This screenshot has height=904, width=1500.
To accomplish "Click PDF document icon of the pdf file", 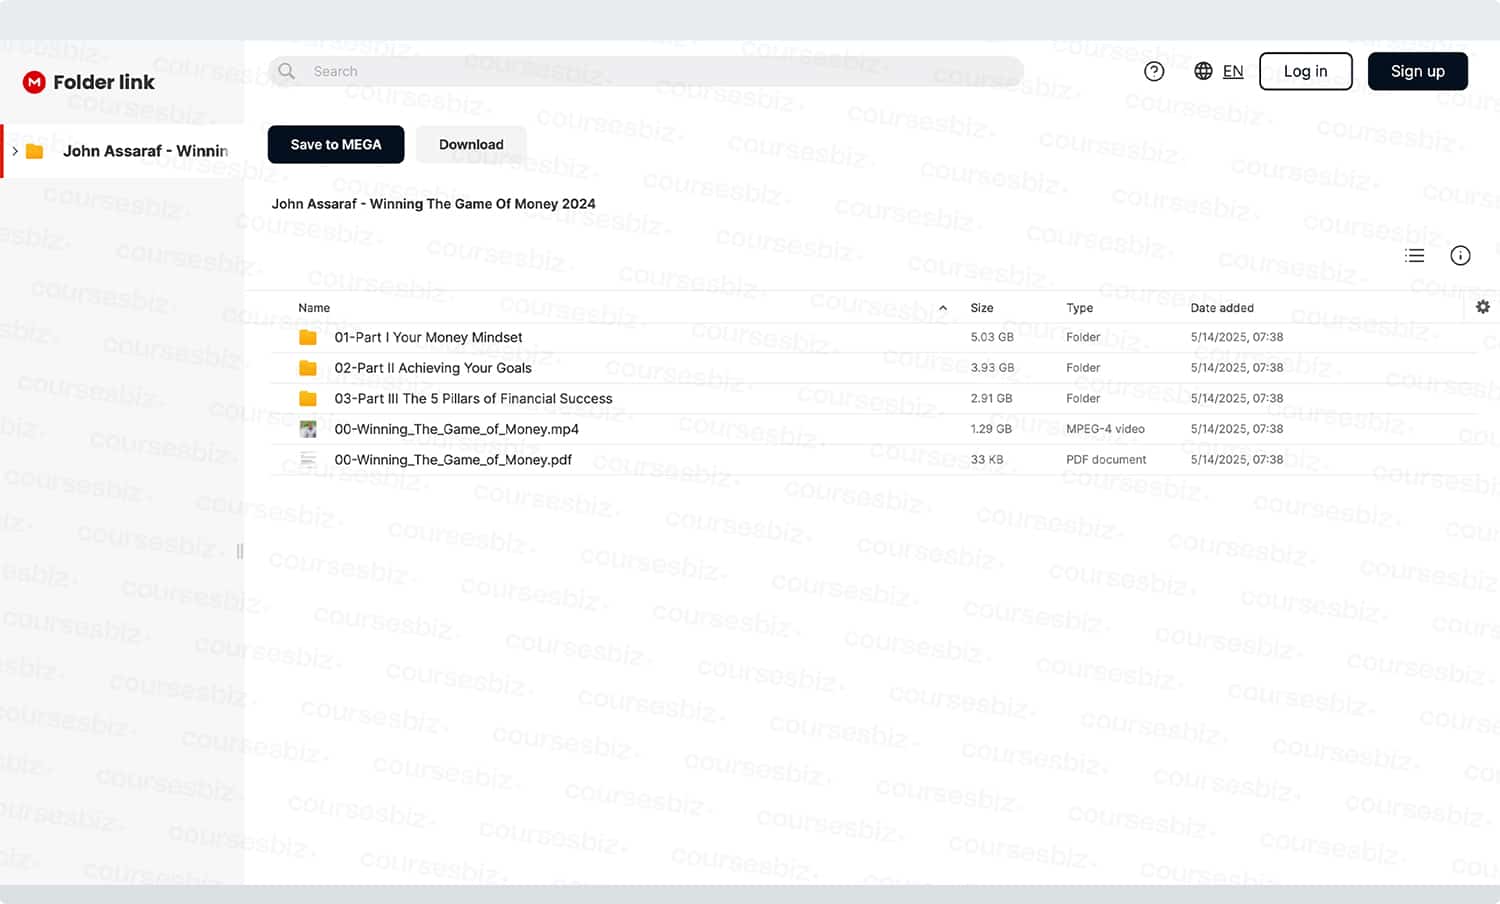I will click(x=308, y=460).
